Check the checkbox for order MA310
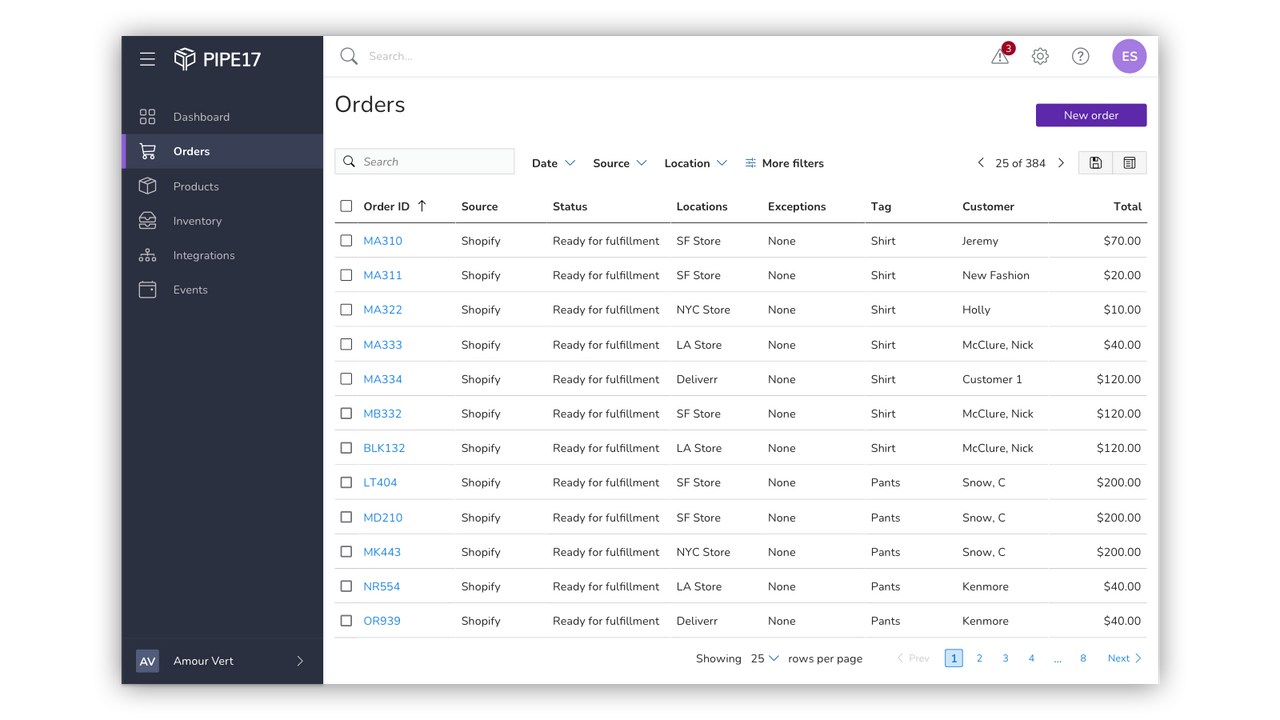 point(345,240)
